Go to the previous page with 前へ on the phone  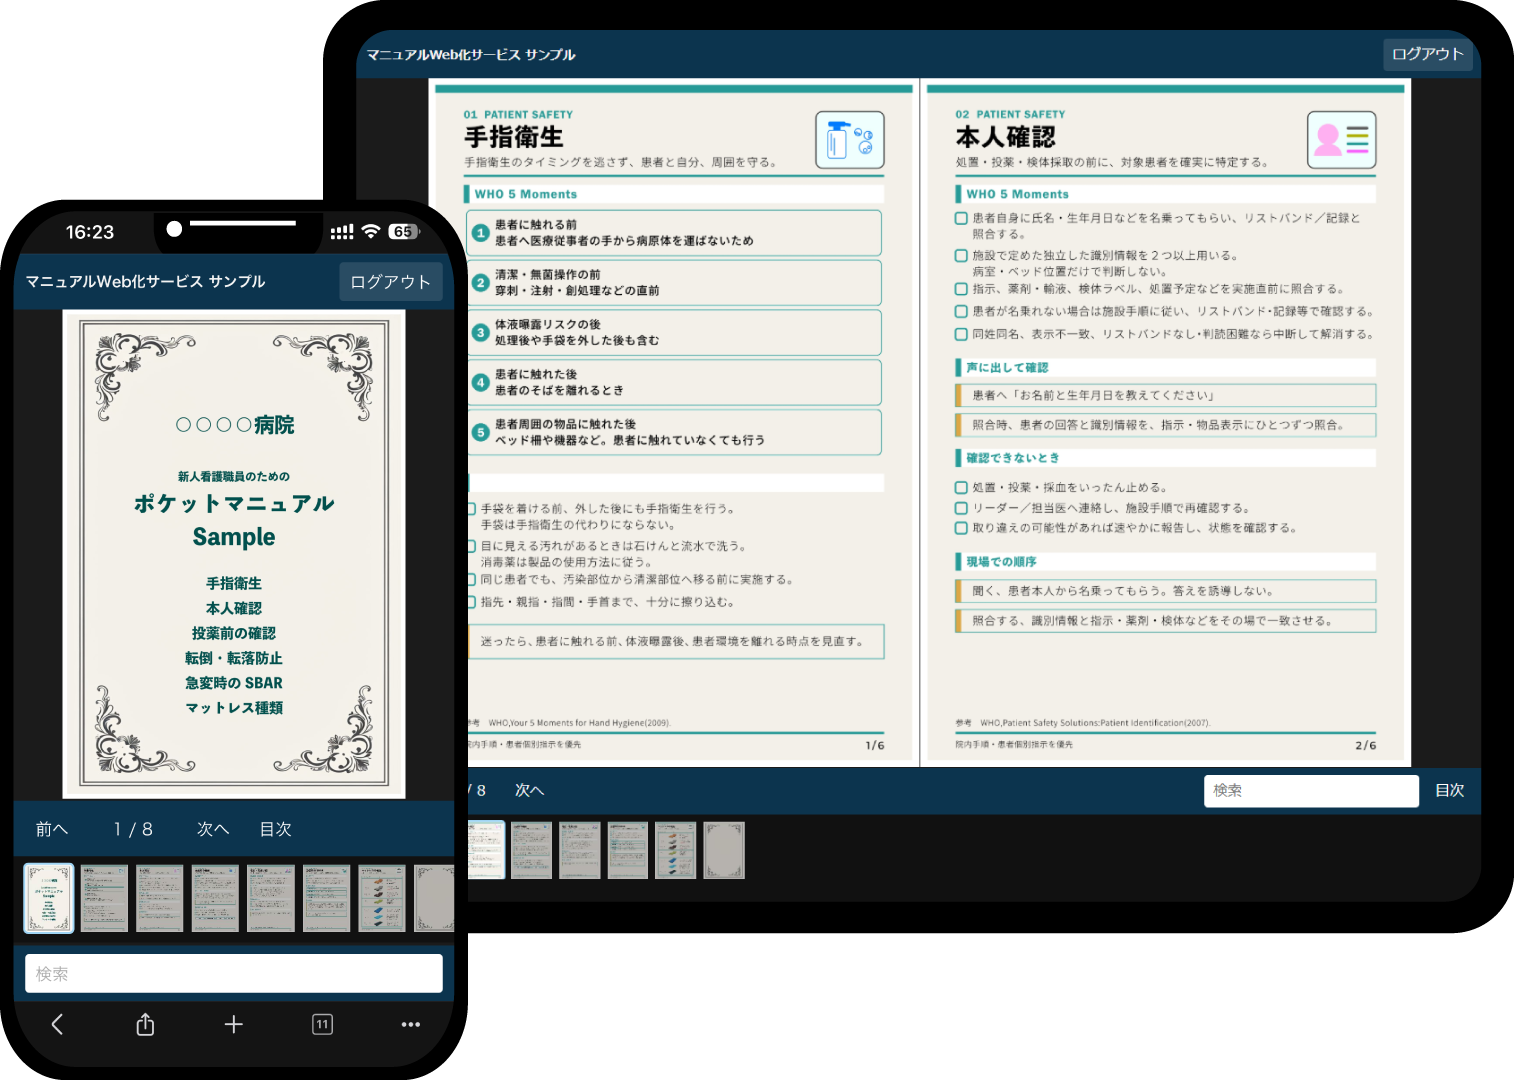(x=52, y=829)
